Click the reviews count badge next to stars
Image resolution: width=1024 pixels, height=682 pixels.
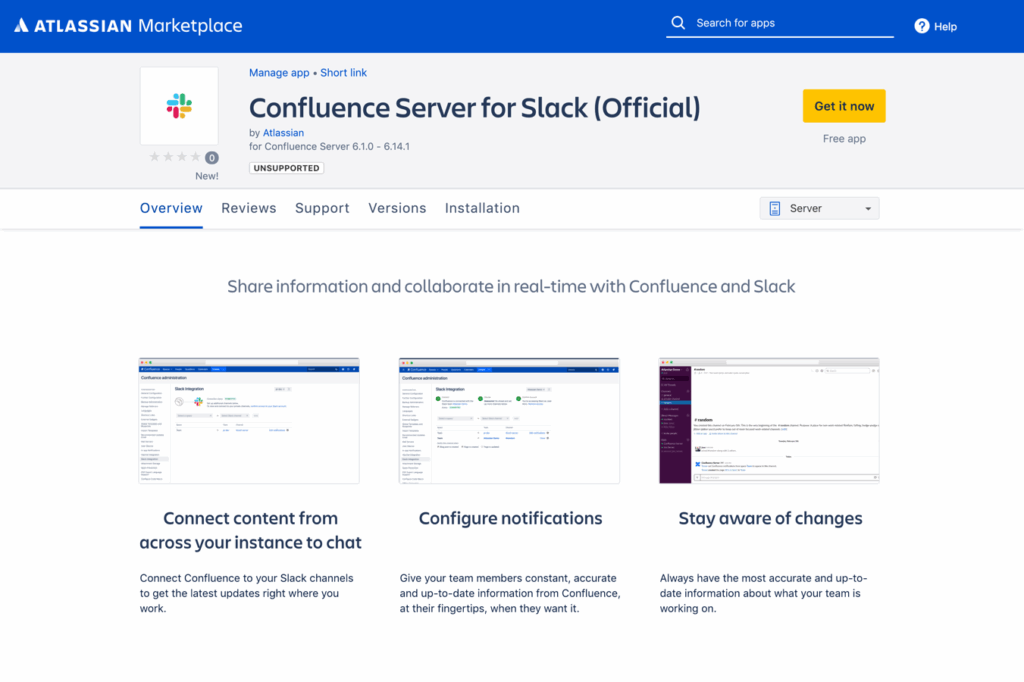(210, 157)
